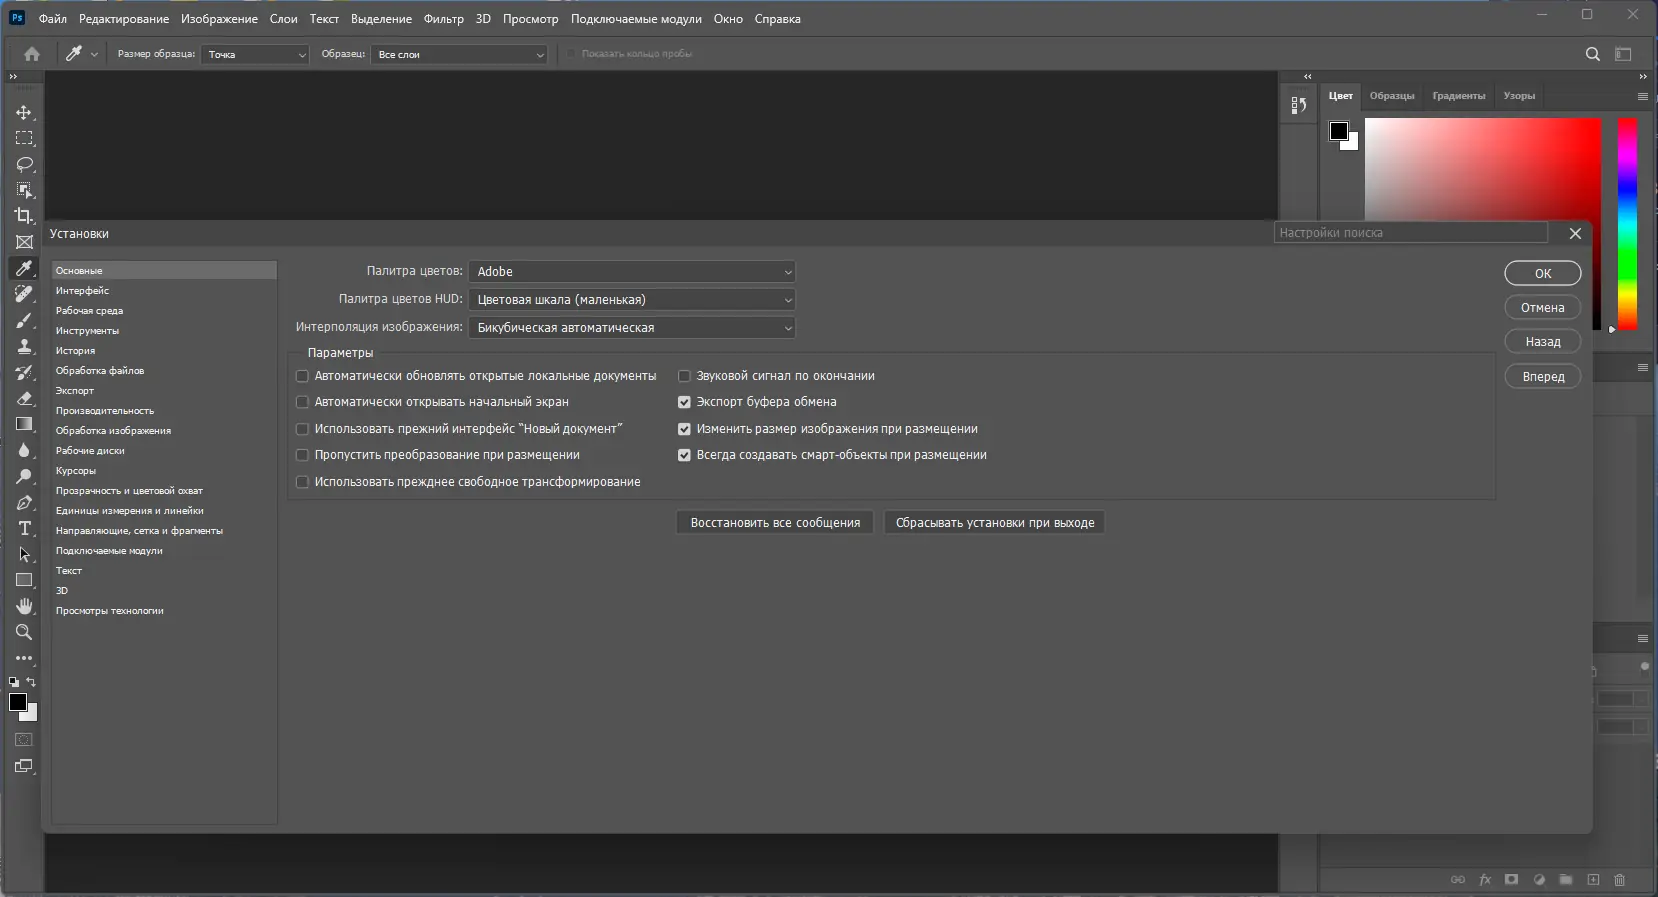Click the "Назад" button
Screen dimensions: 1658x897
point(1543,341)
